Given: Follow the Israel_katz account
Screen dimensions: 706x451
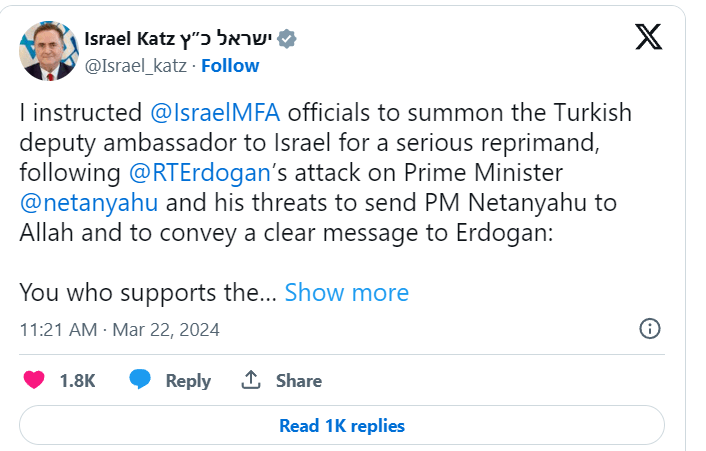Looking at the screenshot, I should pos(230,66).
